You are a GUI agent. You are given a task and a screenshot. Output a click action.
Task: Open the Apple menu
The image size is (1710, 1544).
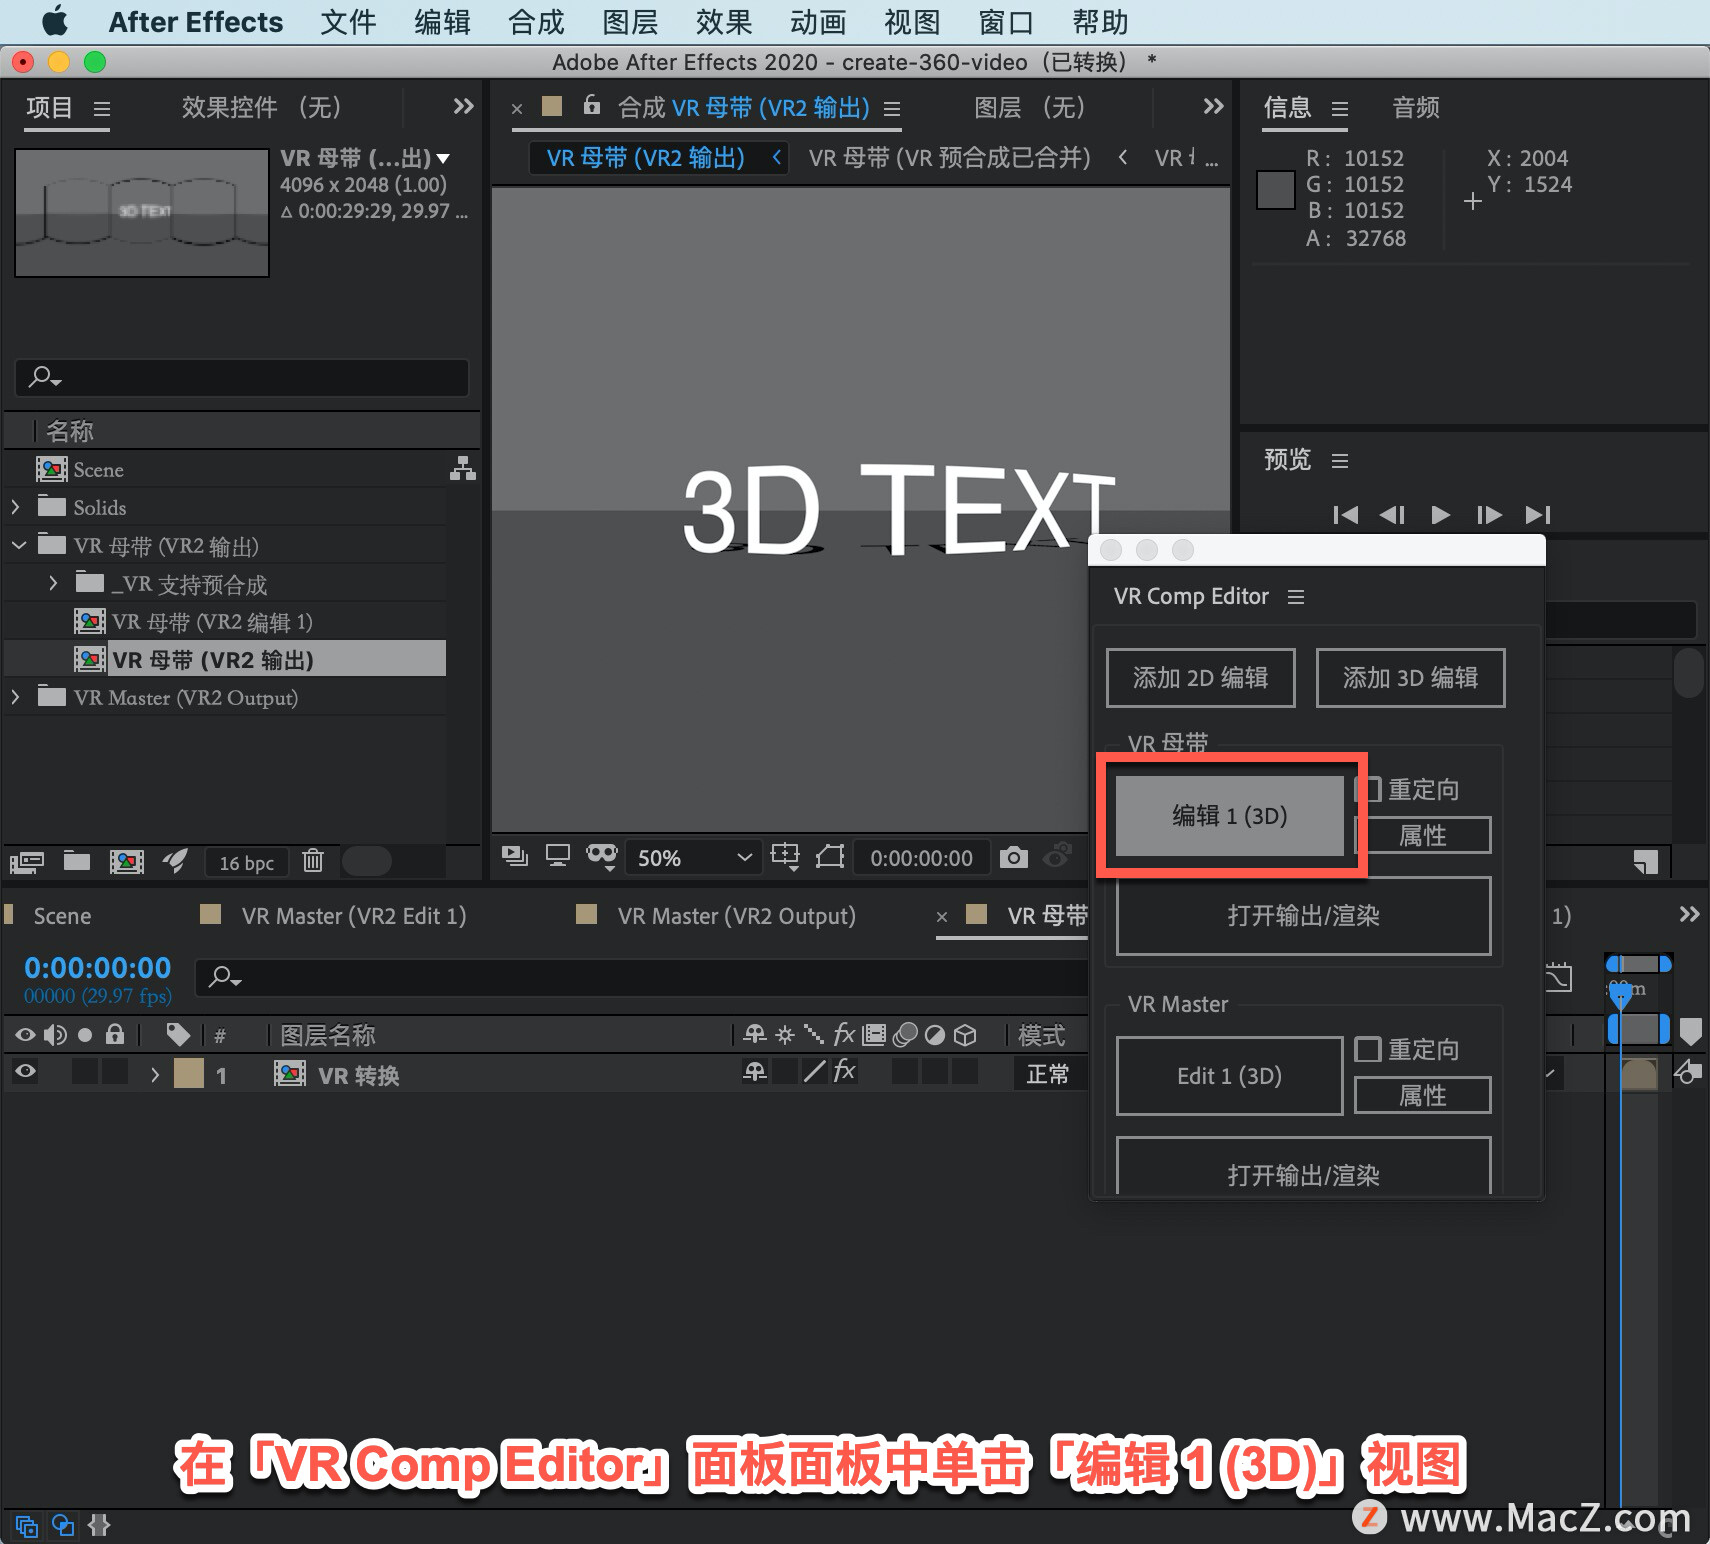click(55, 21)
